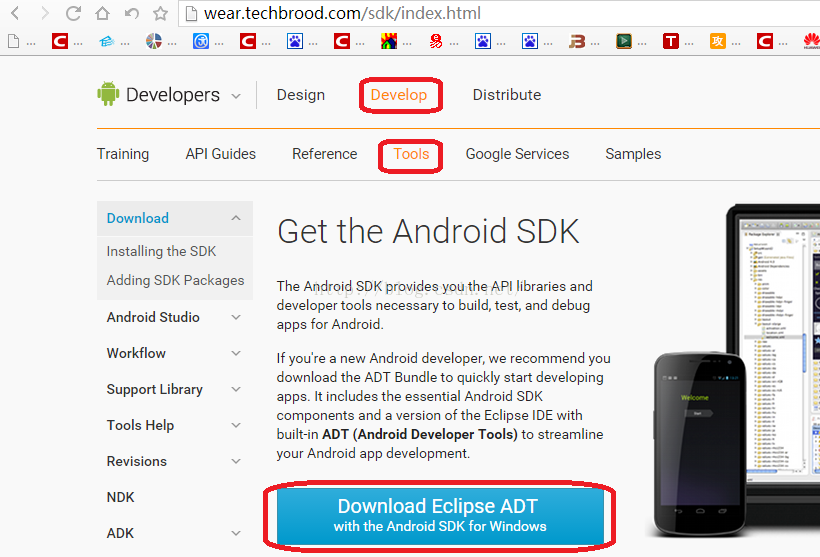Open the blank-page bookmark icon
Screen dimensions: 820x557
pos(14,41)
